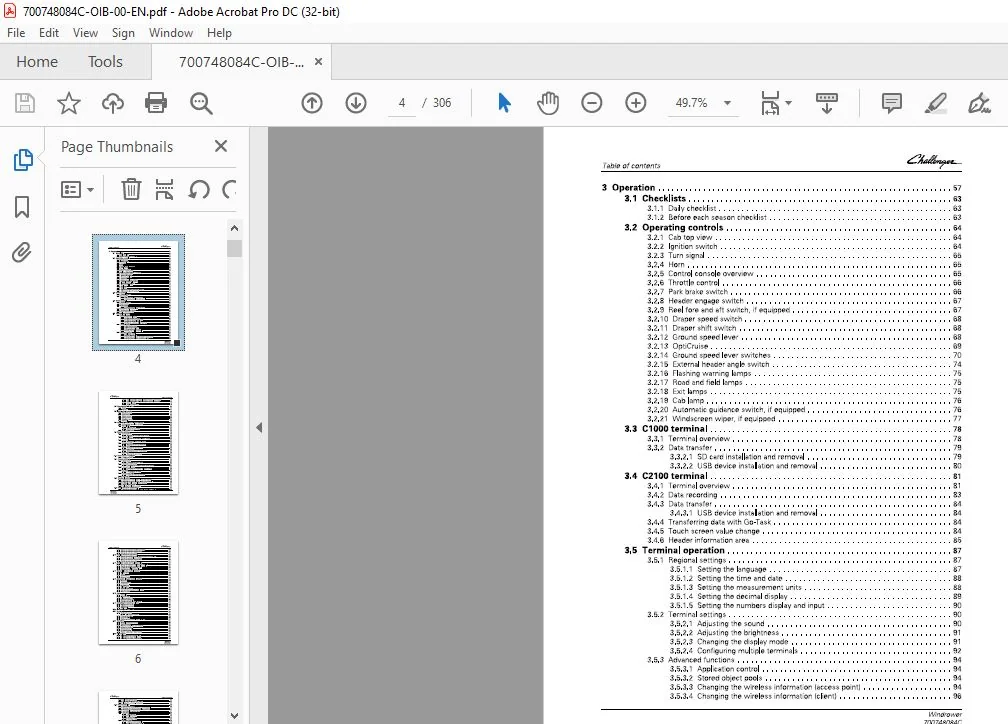
Task: Upload file to Document Cloud
Action: [112, 103]
